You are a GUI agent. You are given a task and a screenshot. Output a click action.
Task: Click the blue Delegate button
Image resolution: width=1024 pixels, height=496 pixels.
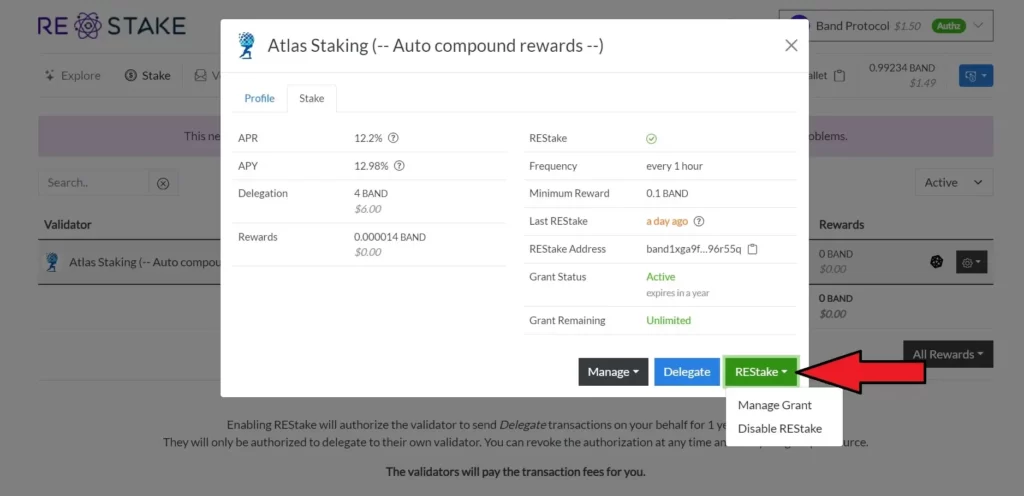pos(687,372)
